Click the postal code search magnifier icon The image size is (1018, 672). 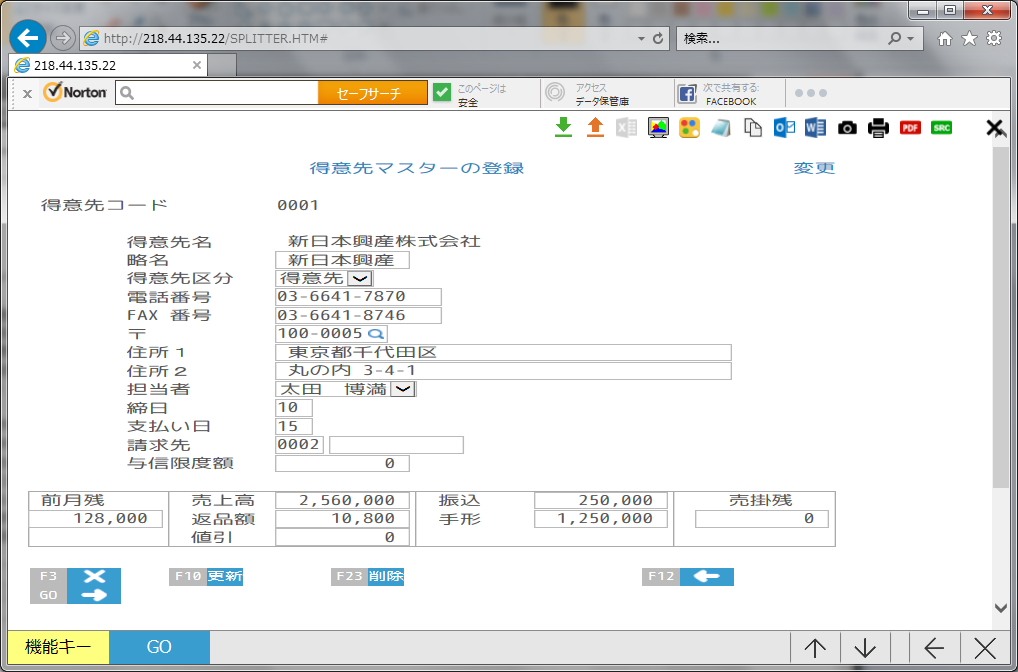coord(376,334)
